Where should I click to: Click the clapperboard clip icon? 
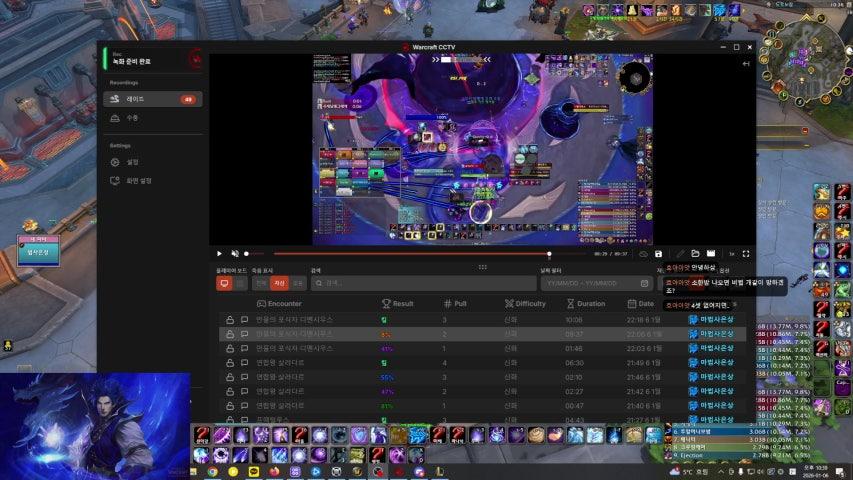pos(711,254)
